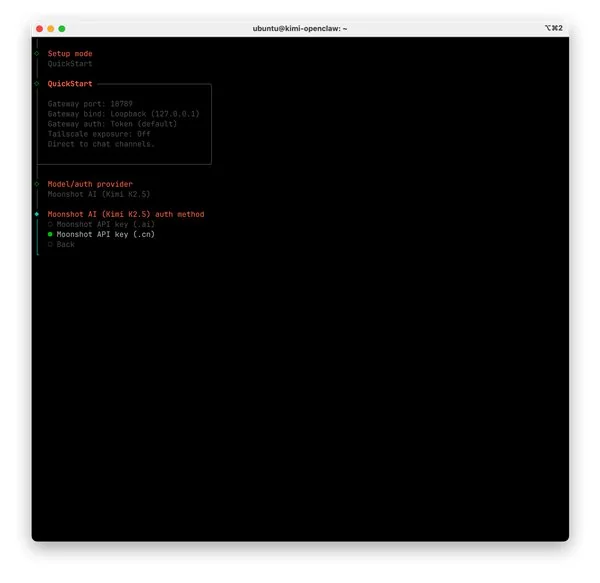The image size is (600, 583).
Task: Click the Direct to chat channels line
Action: [x=101, y=144]
